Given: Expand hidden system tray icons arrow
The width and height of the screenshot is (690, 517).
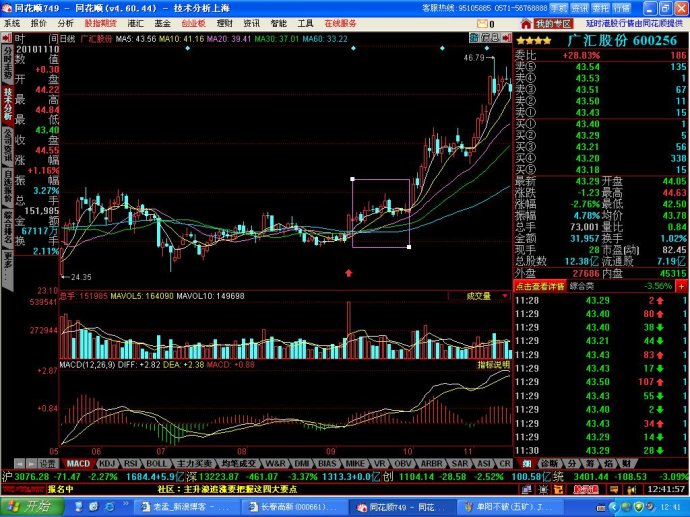Looking at the screenshot, I should tap(613, 507).
